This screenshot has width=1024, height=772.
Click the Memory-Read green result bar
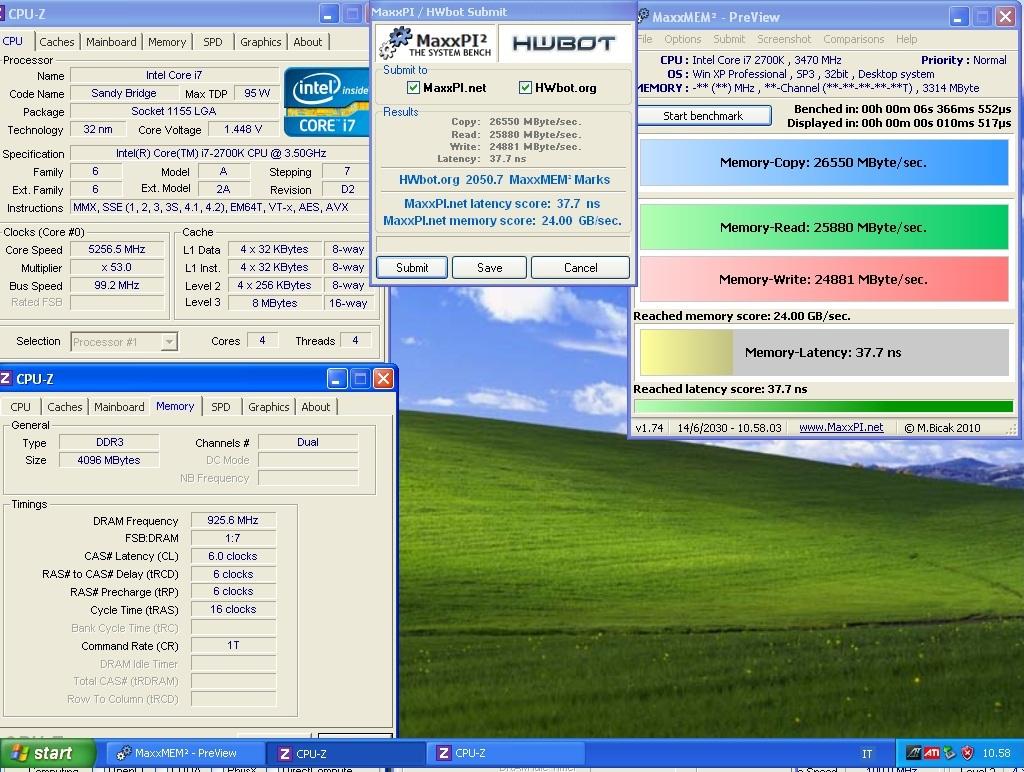point(824,227)
